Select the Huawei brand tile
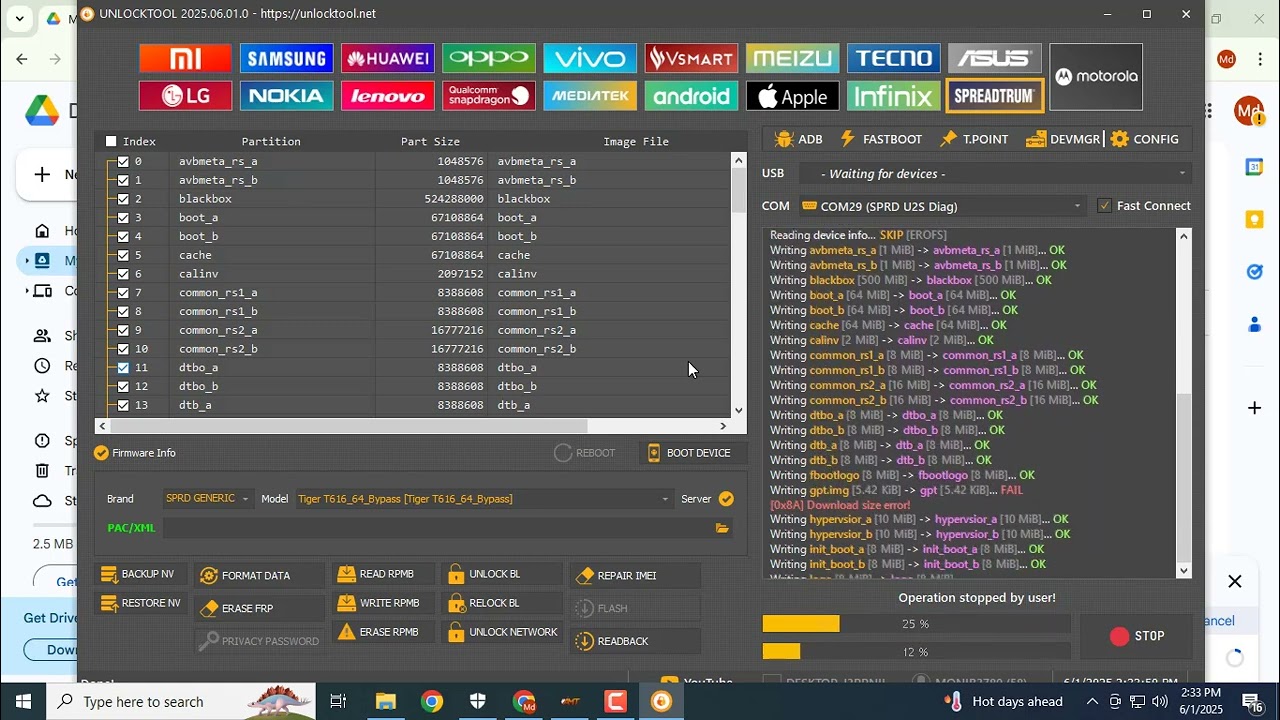 pyautogui.click(x=387, y=58)
